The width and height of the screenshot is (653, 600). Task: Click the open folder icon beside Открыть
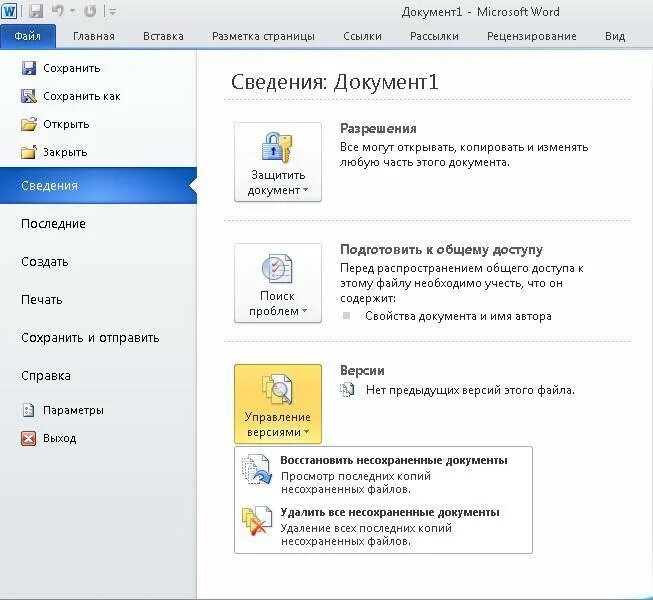tap(29, 124)
